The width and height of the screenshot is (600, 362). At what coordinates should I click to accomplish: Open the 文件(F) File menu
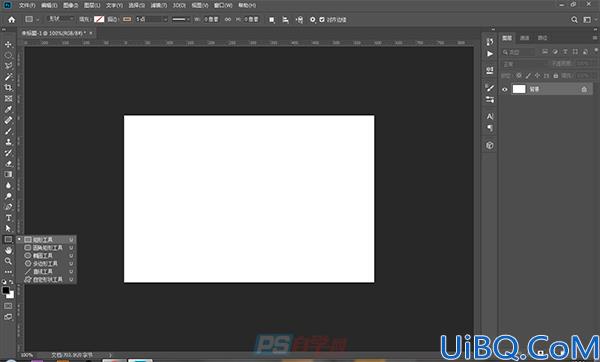point(27,5)
